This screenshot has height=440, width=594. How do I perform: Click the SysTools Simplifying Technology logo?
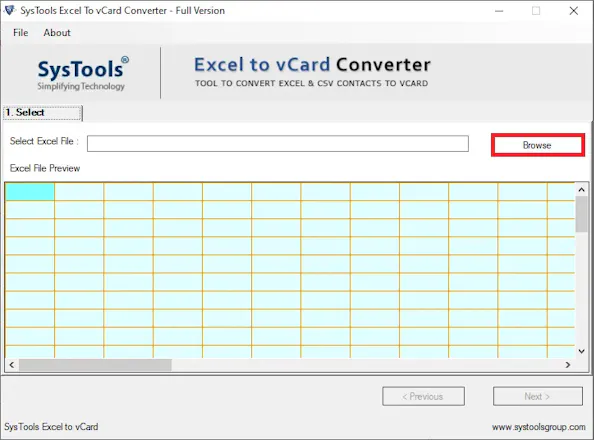coord(83,74)
